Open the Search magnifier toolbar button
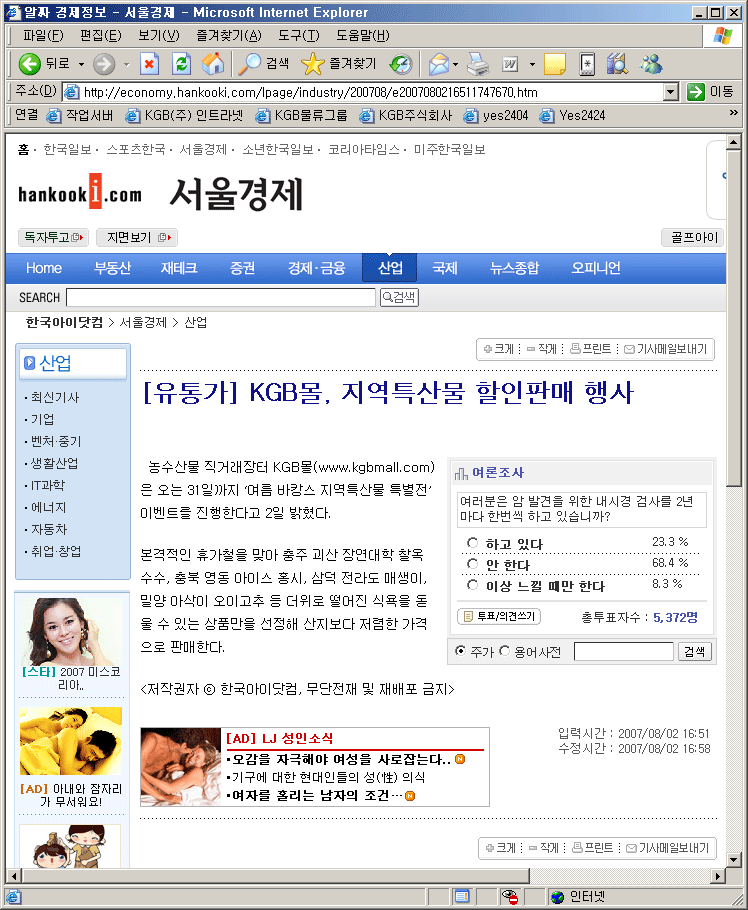Screen dimensions: 748x910 coord(263,64)
